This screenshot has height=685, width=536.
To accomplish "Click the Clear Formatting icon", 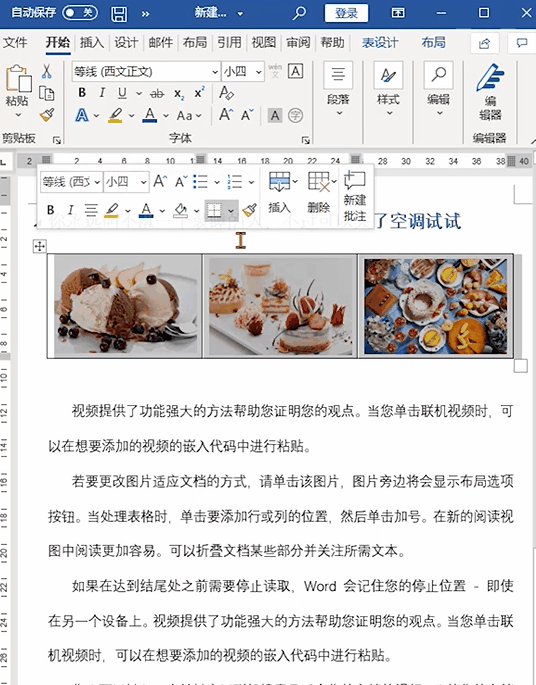I will [226, 93].
